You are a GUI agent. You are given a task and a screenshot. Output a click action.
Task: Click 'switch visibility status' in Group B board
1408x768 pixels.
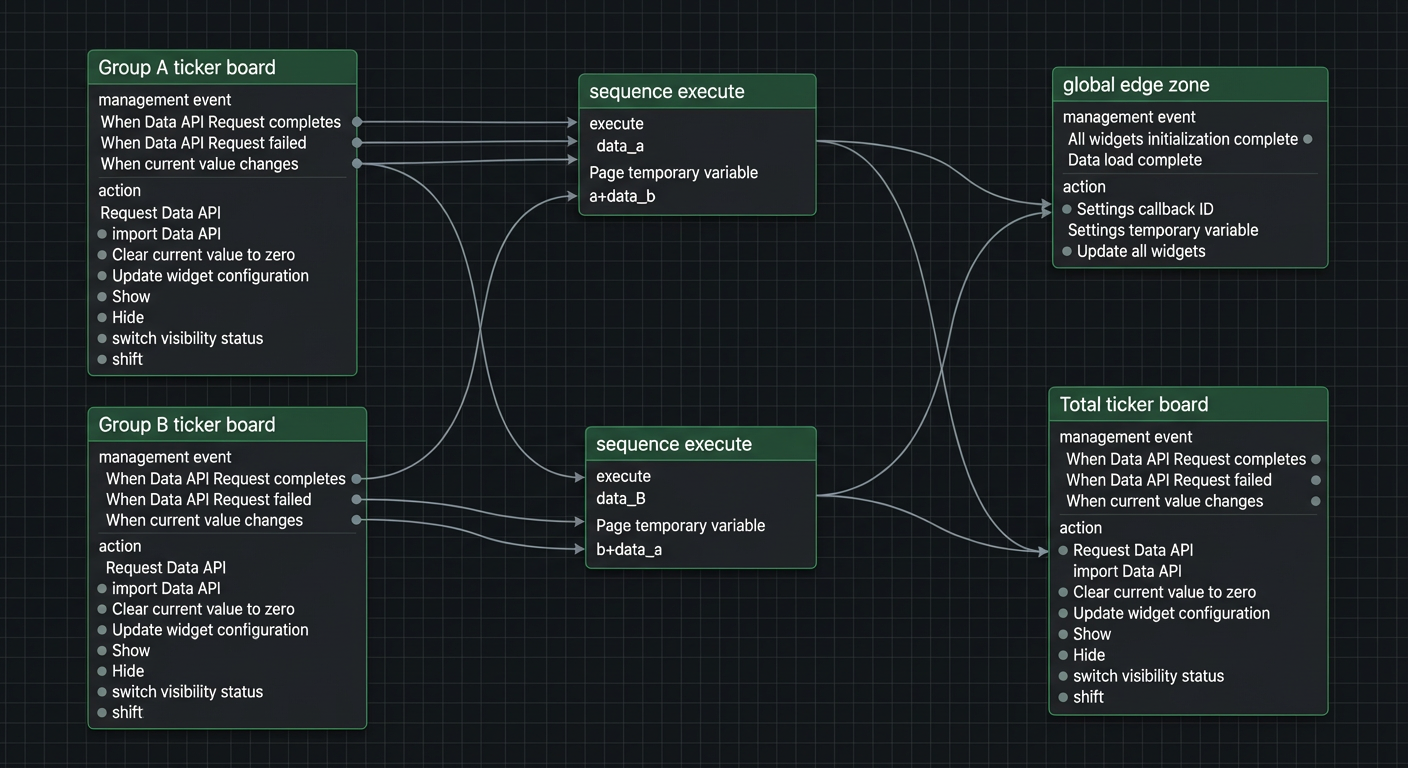187,692
